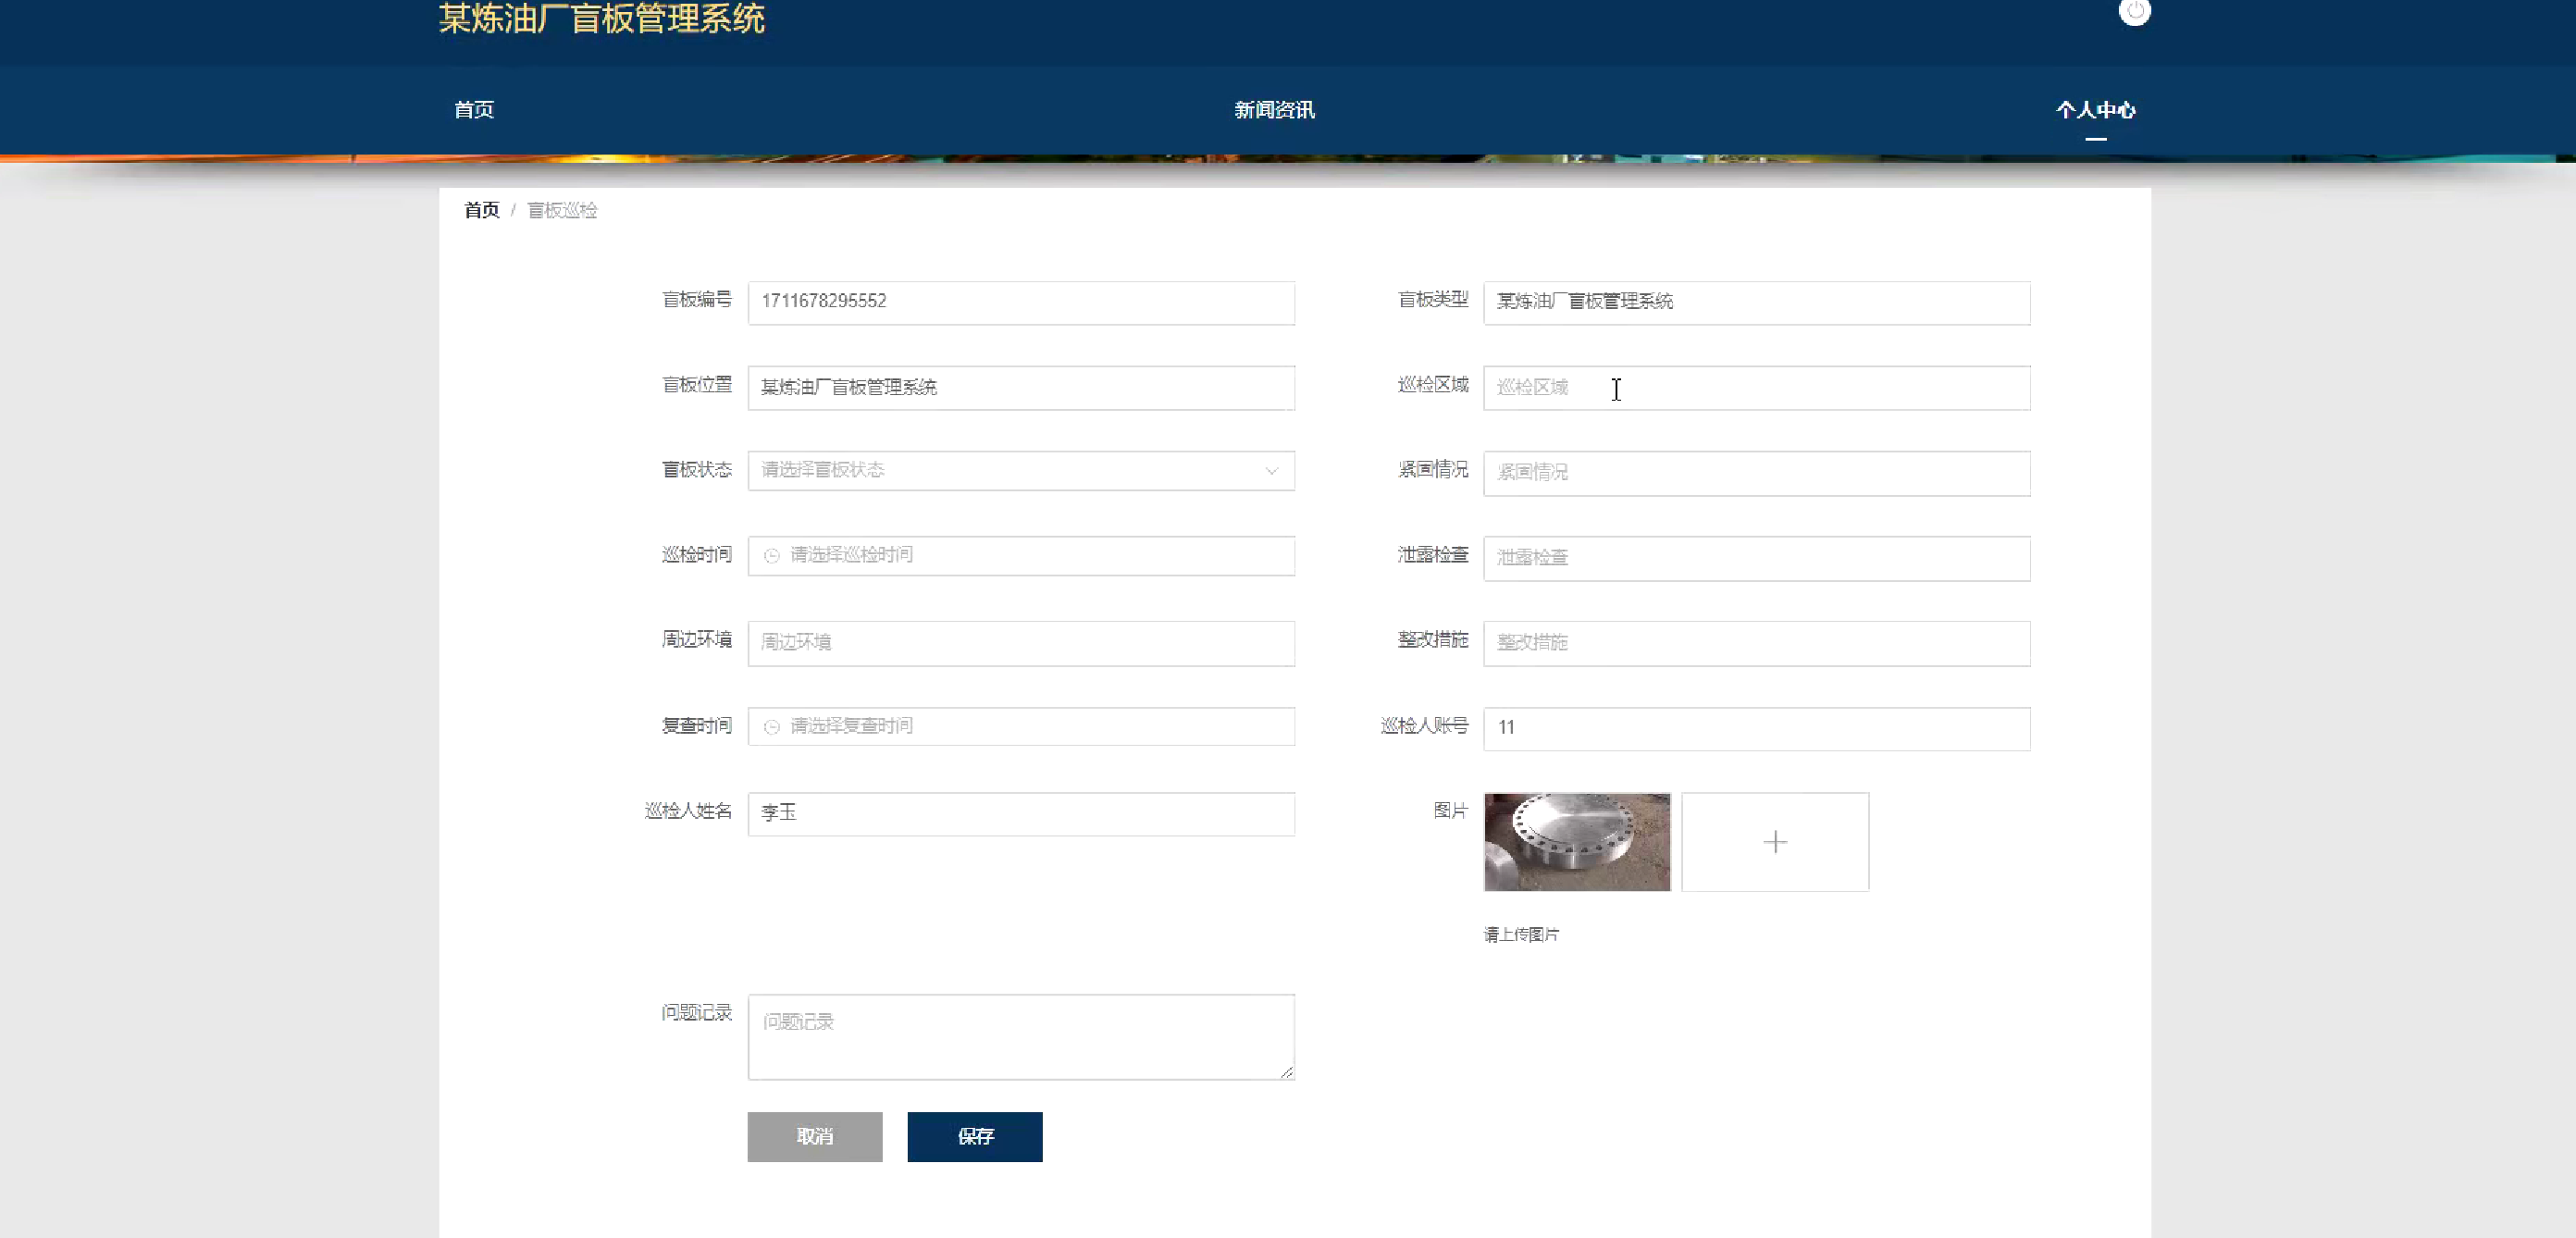Click into the 周边环境 field
The height and width of the screenshot is (1238, 2576).
pyautogui.click(x=1020, y=643)
